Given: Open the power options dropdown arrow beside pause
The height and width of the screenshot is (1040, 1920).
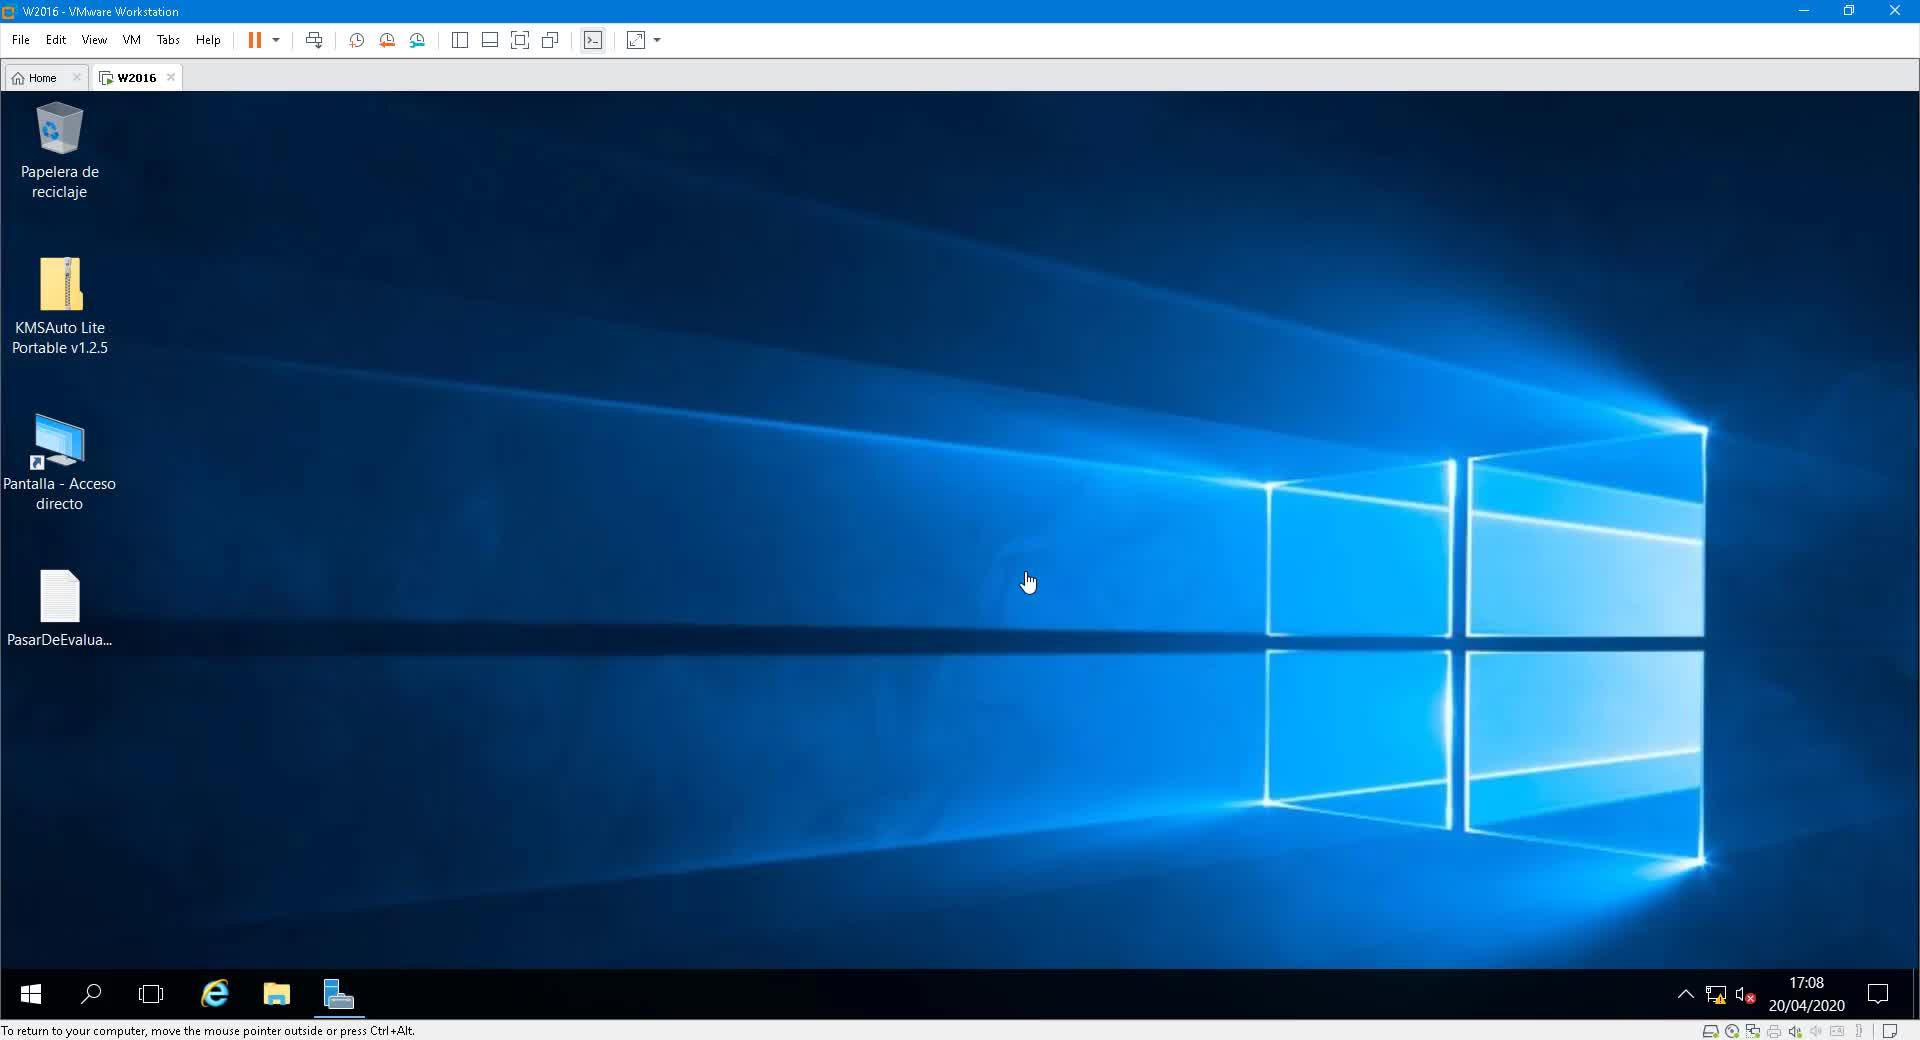Looking at the screenshot, I should 276,40.
